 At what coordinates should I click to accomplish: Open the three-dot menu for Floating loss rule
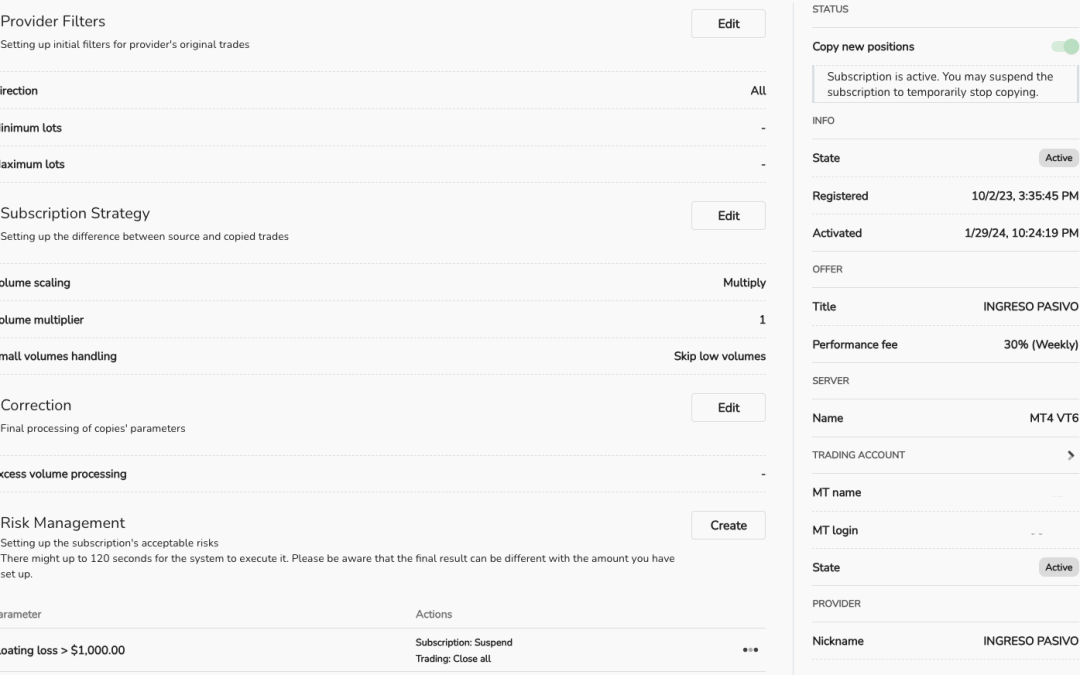tap(750, 650)
